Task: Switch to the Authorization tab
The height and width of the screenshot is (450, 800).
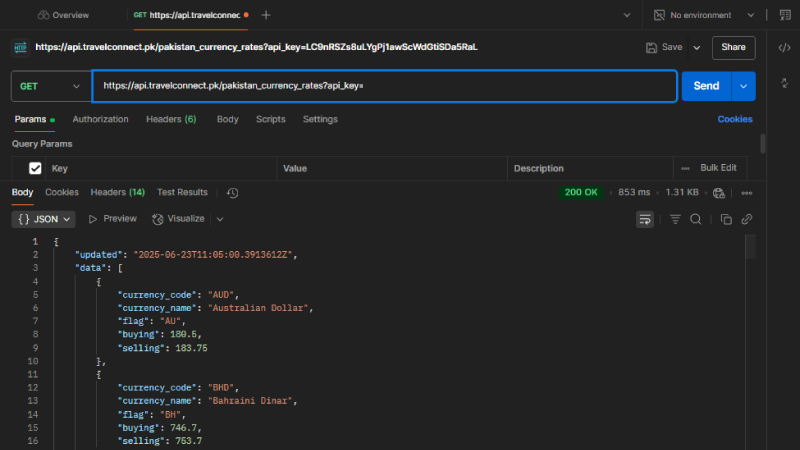Action: point(101,119)
